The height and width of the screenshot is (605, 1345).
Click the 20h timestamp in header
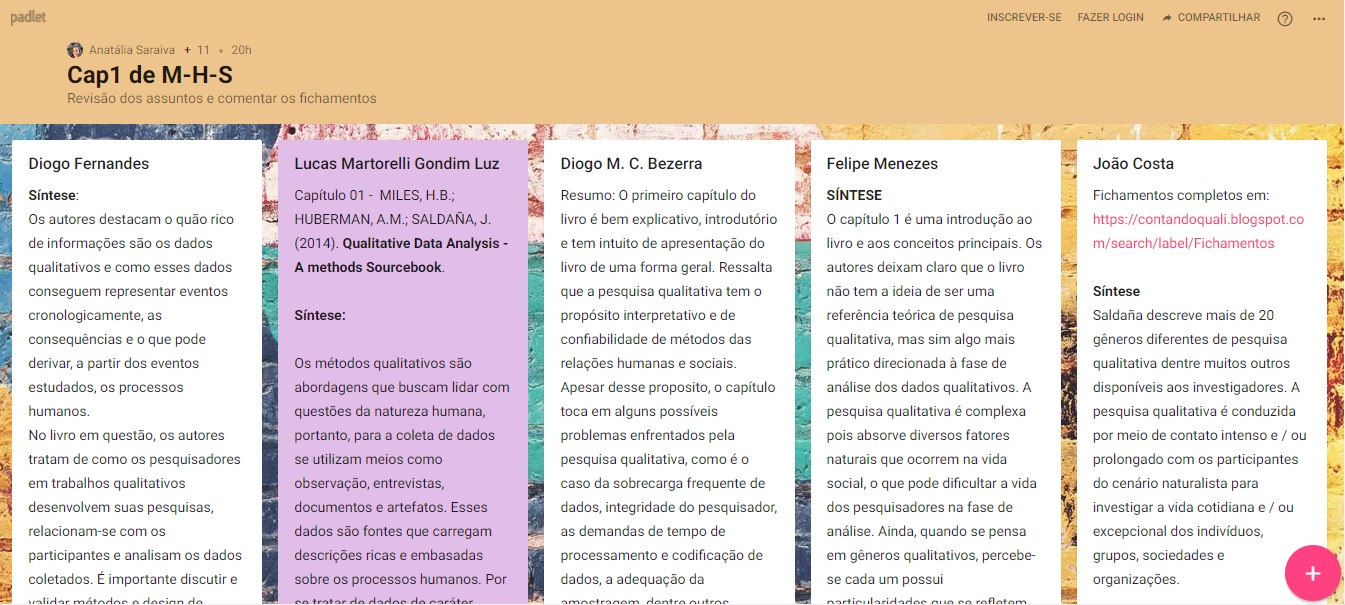click(241, 50)
